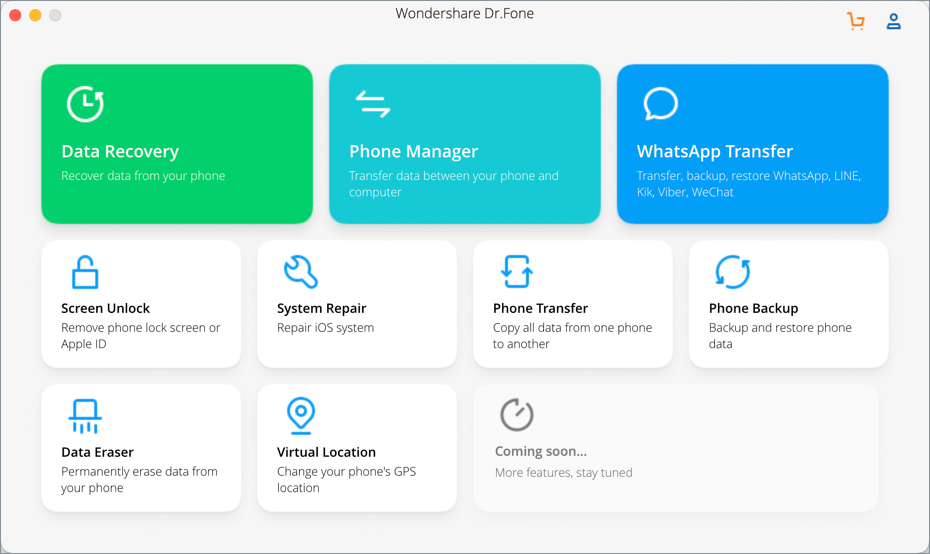Click the Data Eraser shredder icon
Viewport: 930px width, 554px height.
85,416
